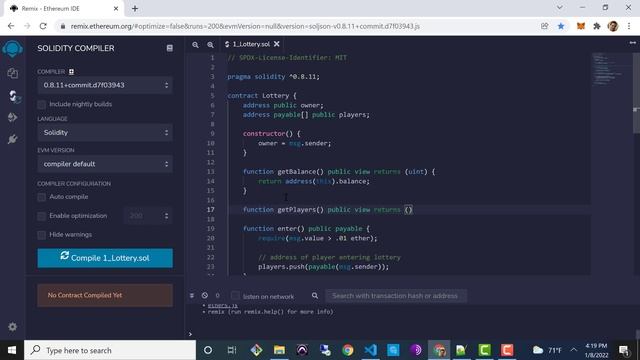Open settings gear in sidebar
The height and width of the screenshot is (360, 640).
[x=13, y=327]
